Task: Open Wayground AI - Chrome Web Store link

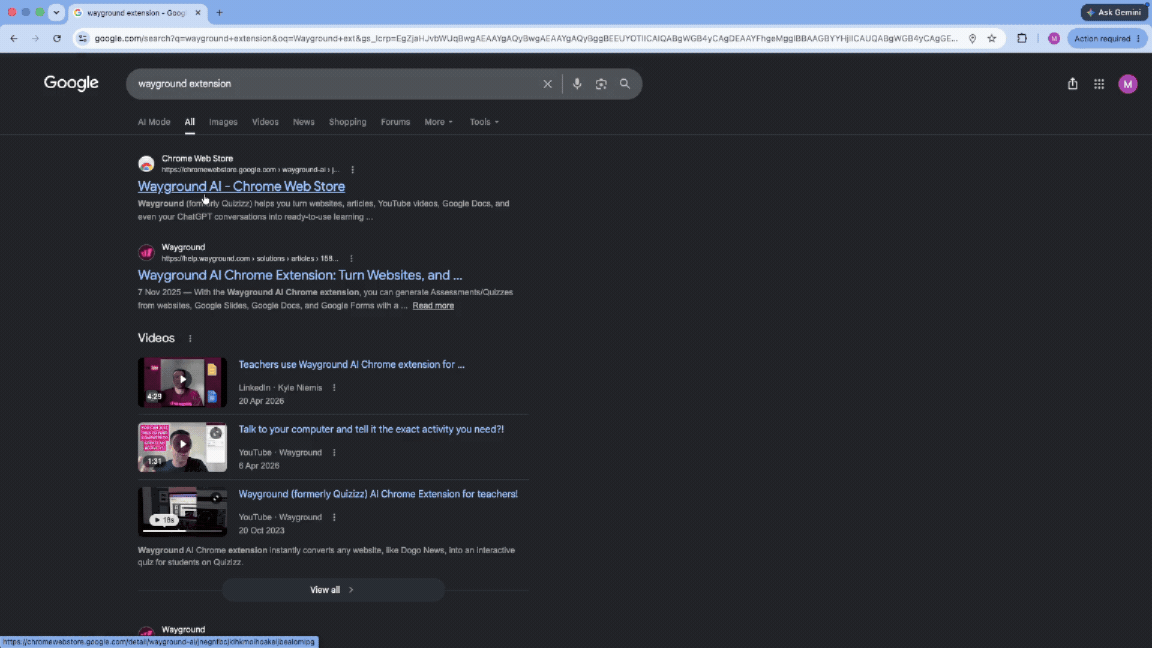Action: click(x=241, y=187)
